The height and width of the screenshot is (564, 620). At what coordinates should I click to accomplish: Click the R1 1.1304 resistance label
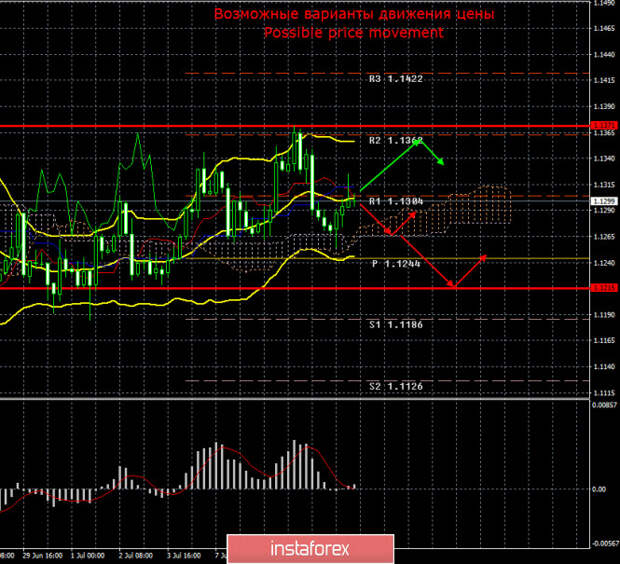click(396, 202)
